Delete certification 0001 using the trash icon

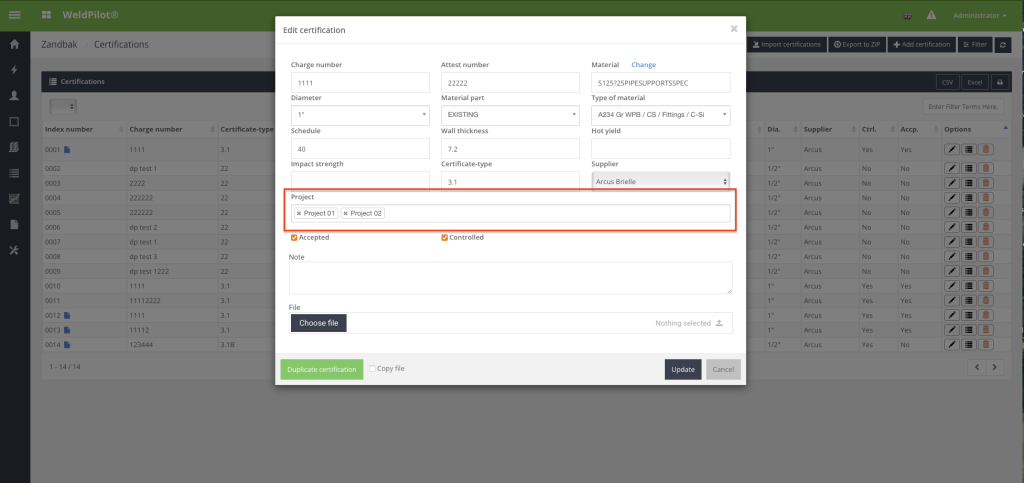[x=986, y=150]
